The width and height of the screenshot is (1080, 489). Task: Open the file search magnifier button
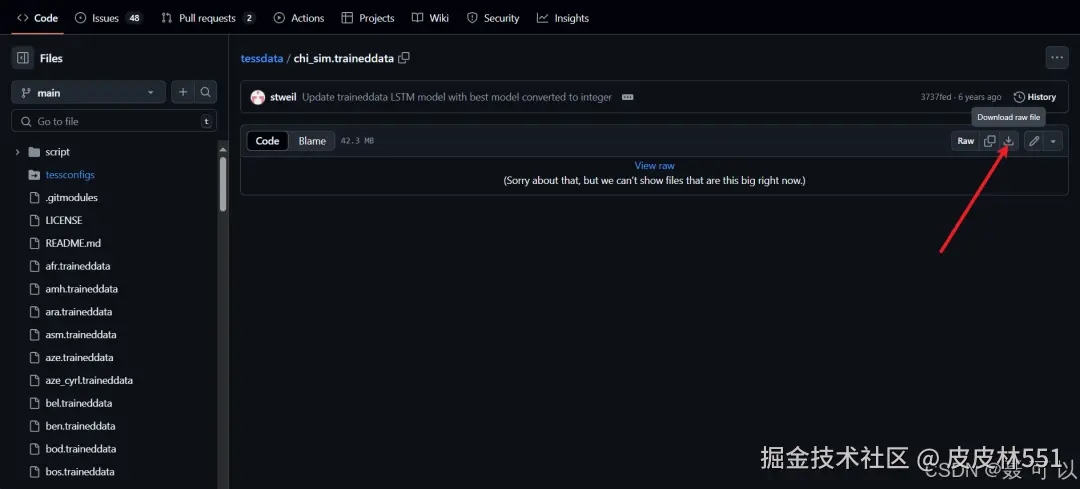click(x=205, y=92)
